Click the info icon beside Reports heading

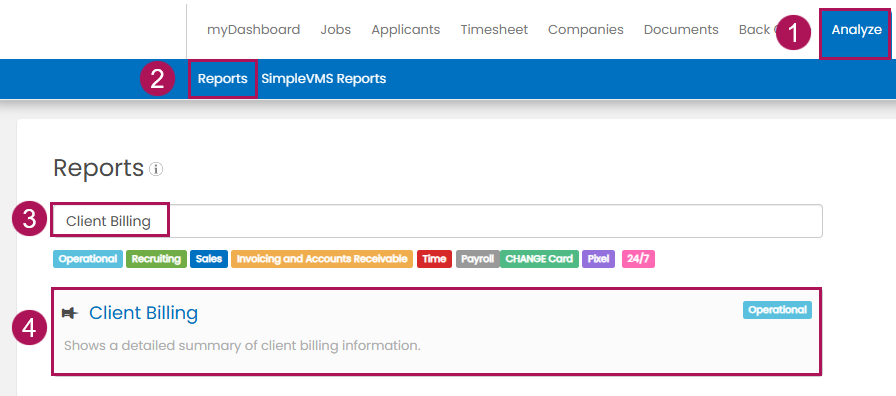[156, 170]
